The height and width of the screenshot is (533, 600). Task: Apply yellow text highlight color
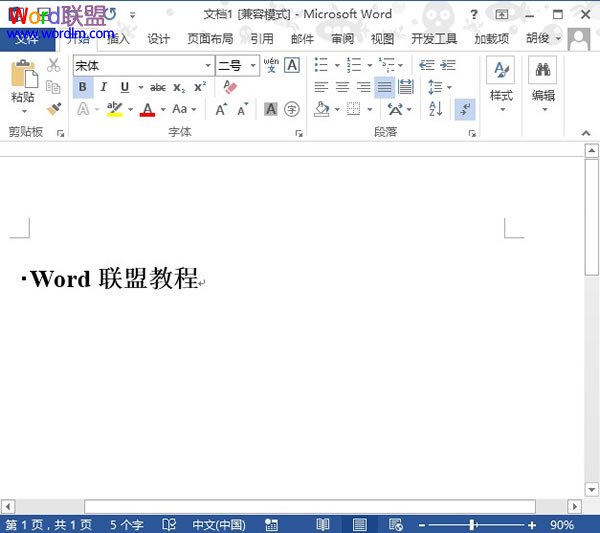click(x=114, y=109)
